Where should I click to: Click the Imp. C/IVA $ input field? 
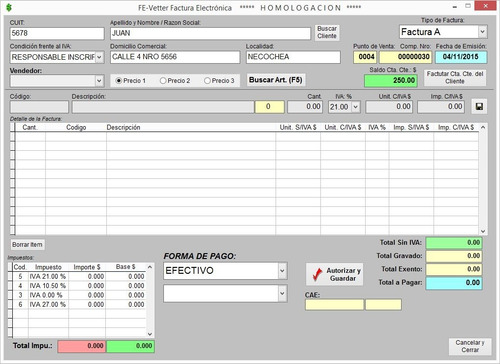click(441, 107)
